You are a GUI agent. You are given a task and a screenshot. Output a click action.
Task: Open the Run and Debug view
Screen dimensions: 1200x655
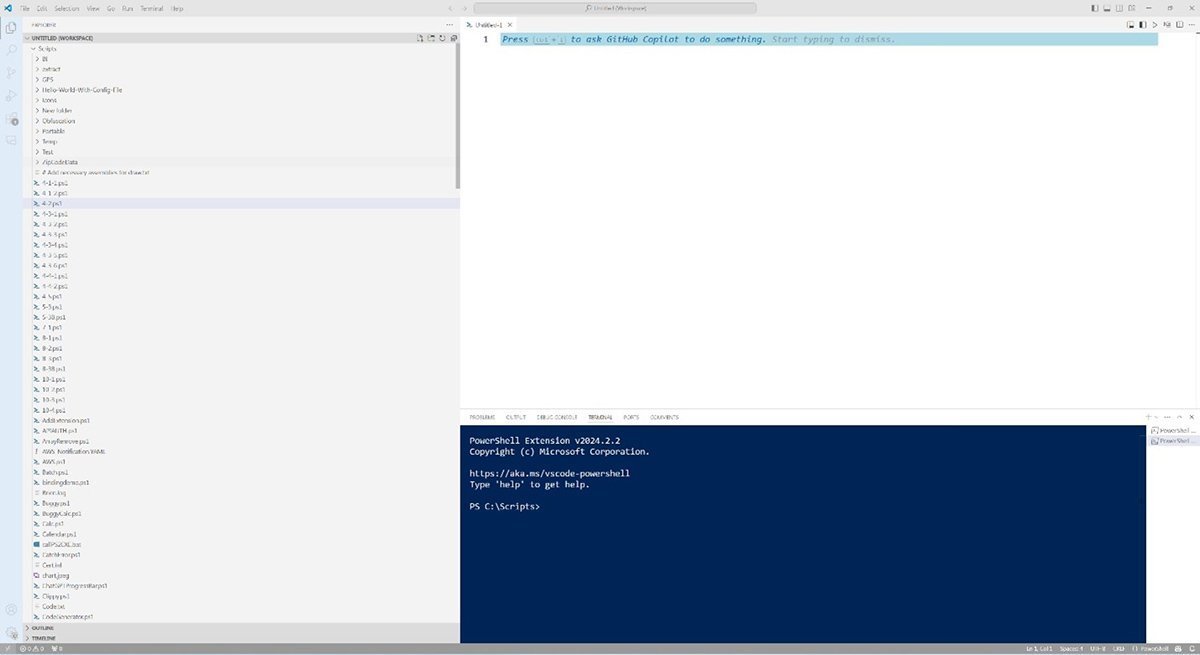coord(11,96)
